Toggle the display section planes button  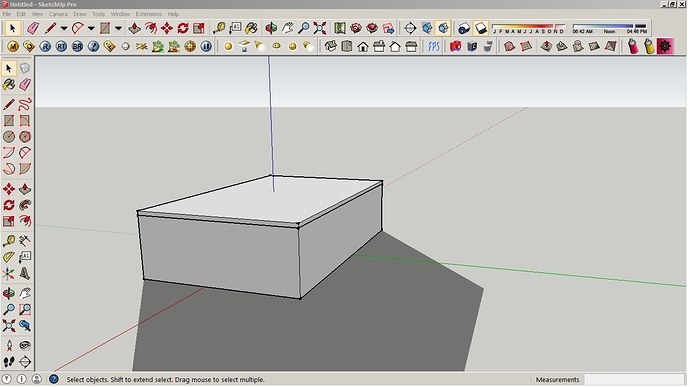pos(427,29)
